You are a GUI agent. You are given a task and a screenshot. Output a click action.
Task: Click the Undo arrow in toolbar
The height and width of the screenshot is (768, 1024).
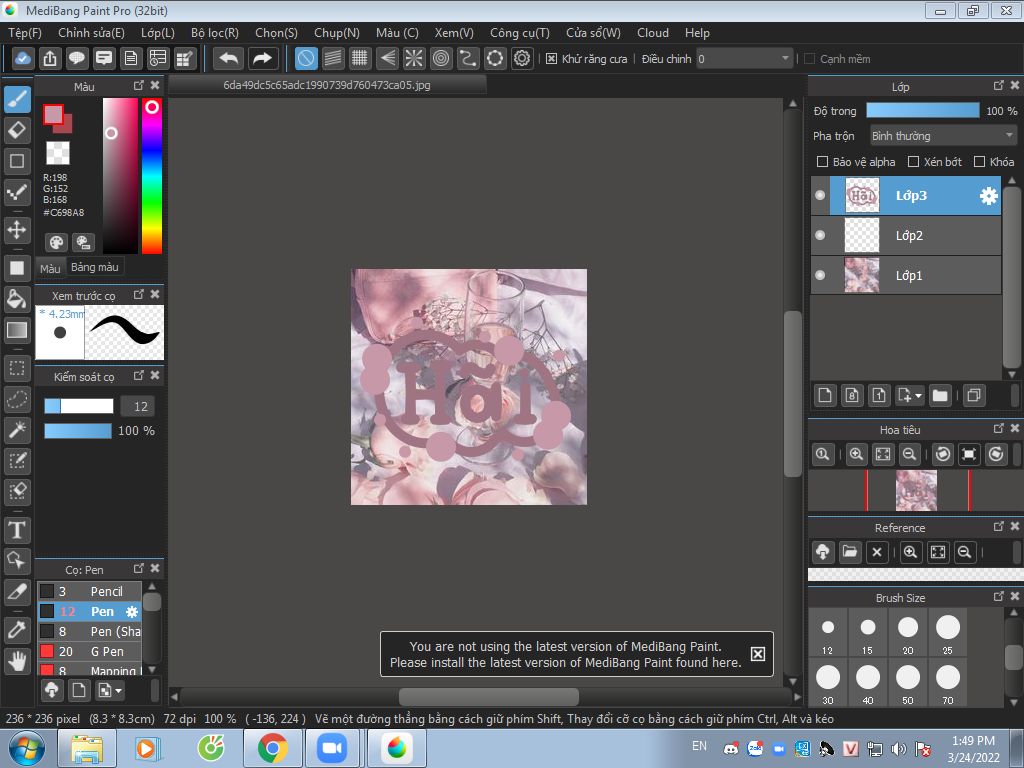pyautogui.click(x=229, y=59)
